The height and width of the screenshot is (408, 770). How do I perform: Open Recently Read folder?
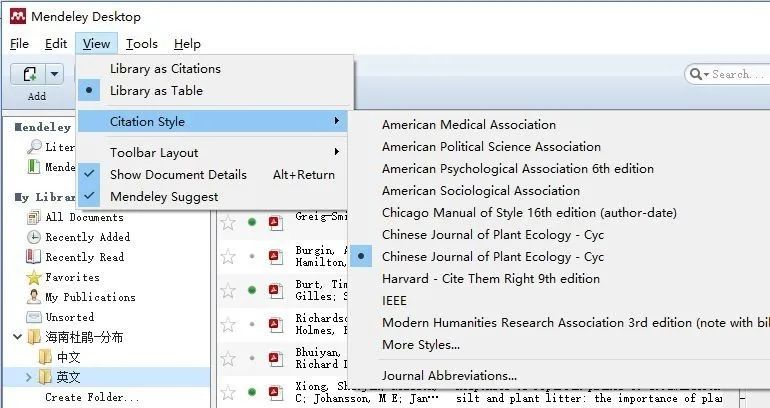point(75,257)
